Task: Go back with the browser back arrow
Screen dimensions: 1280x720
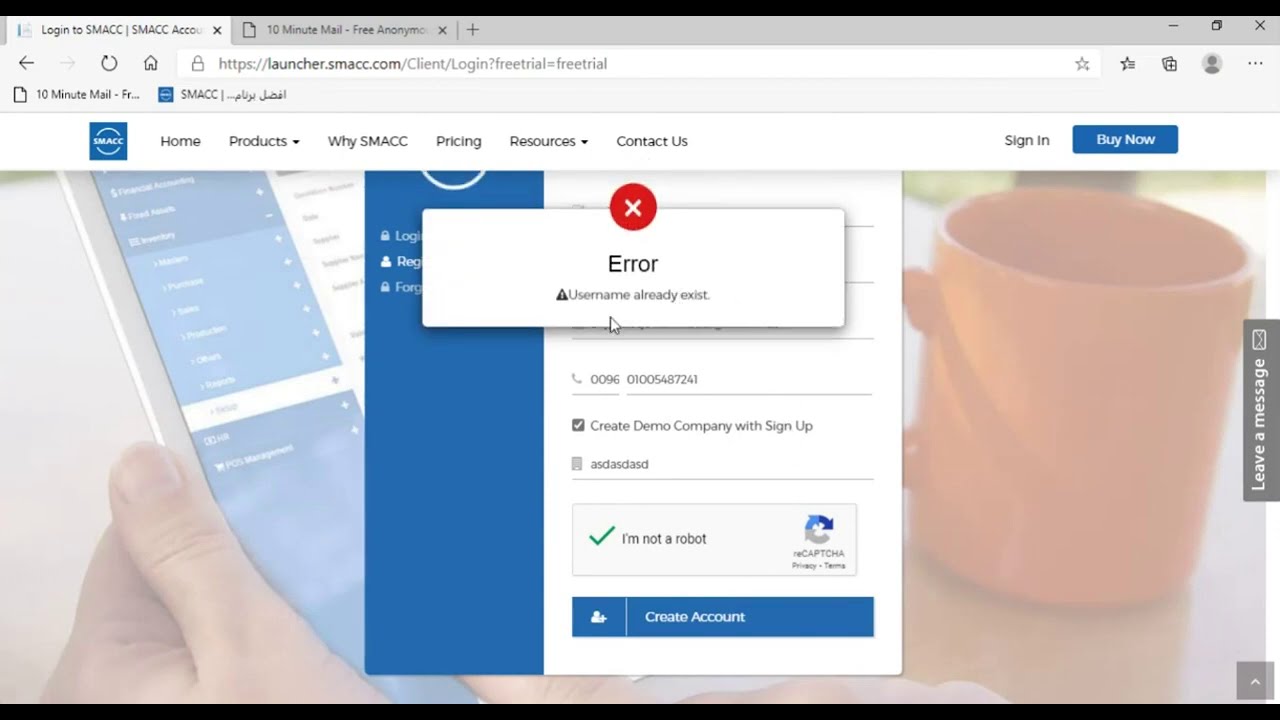Action: (26, 63)
